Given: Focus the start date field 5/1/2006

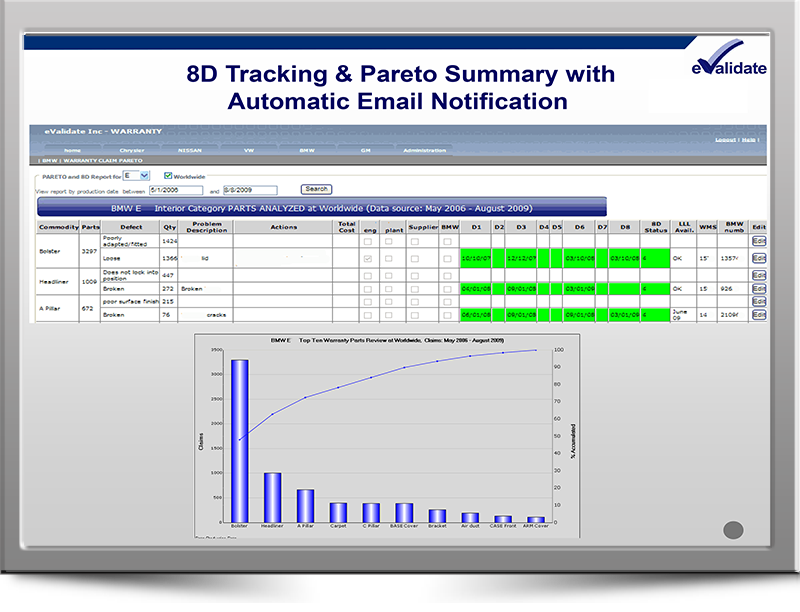Looking at the screenshot, I should pyautogui.click(x=176, y=190).
